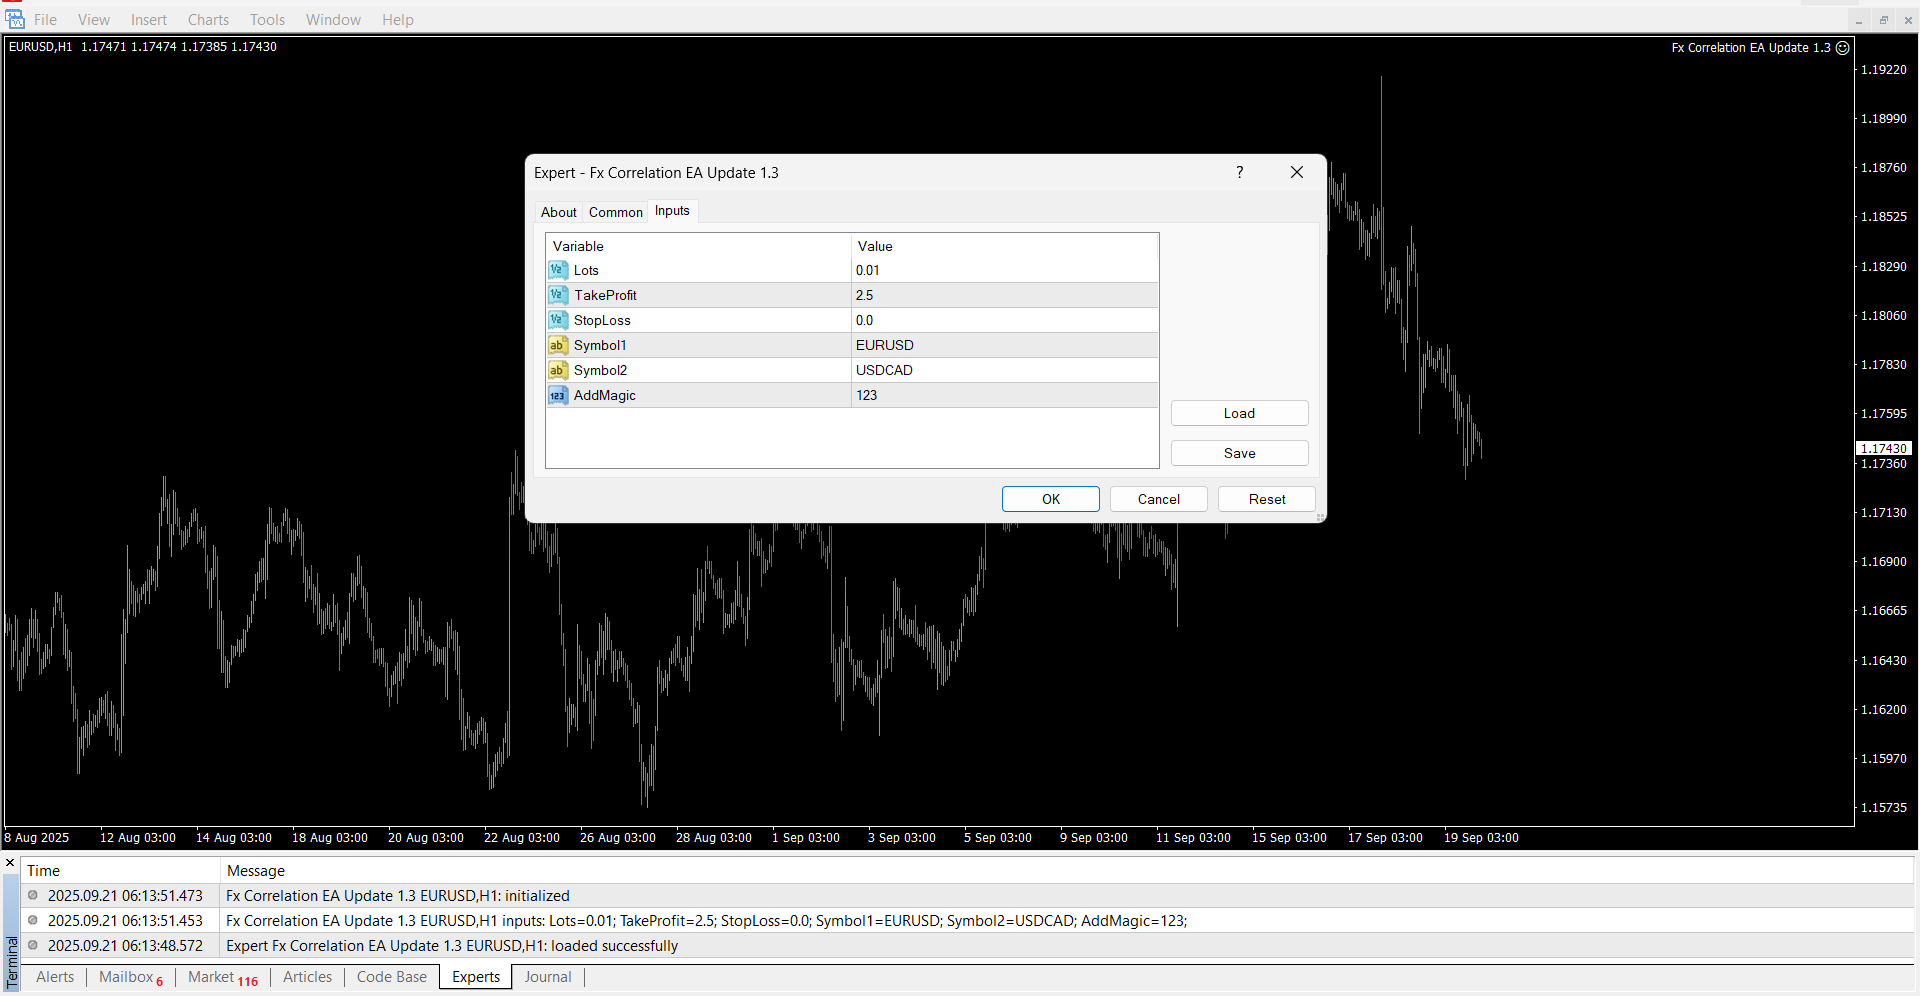This screenshot has height=996, width=1920.
Task: Click the Reset button
Action: 1266,499
